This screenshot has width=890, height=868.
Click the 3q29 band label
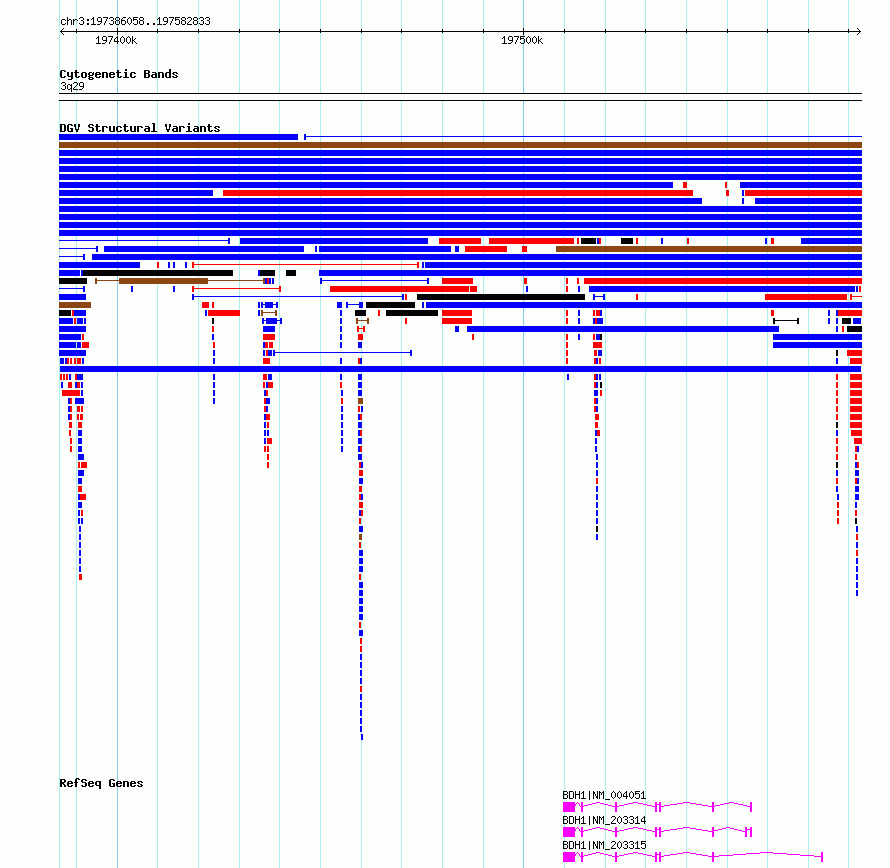[72, 86]
